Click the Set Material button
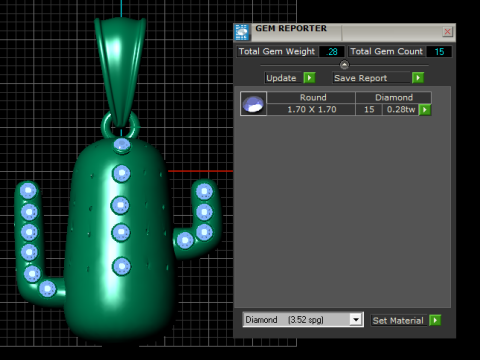Viewport: 480px width, 360px height. (399, 320)
